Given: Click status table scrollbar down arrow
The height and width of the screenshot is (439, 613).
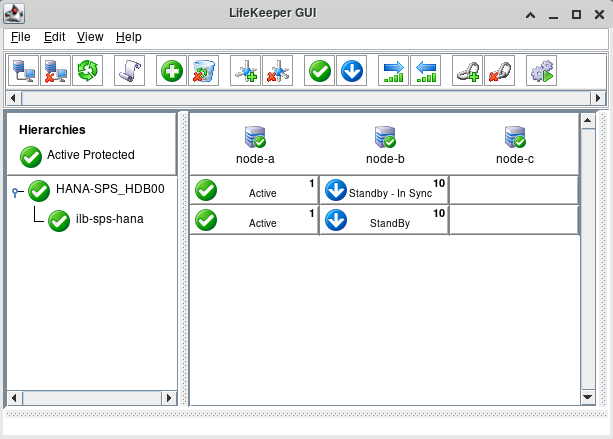Looking at the screenshot, I should [588, 397].
